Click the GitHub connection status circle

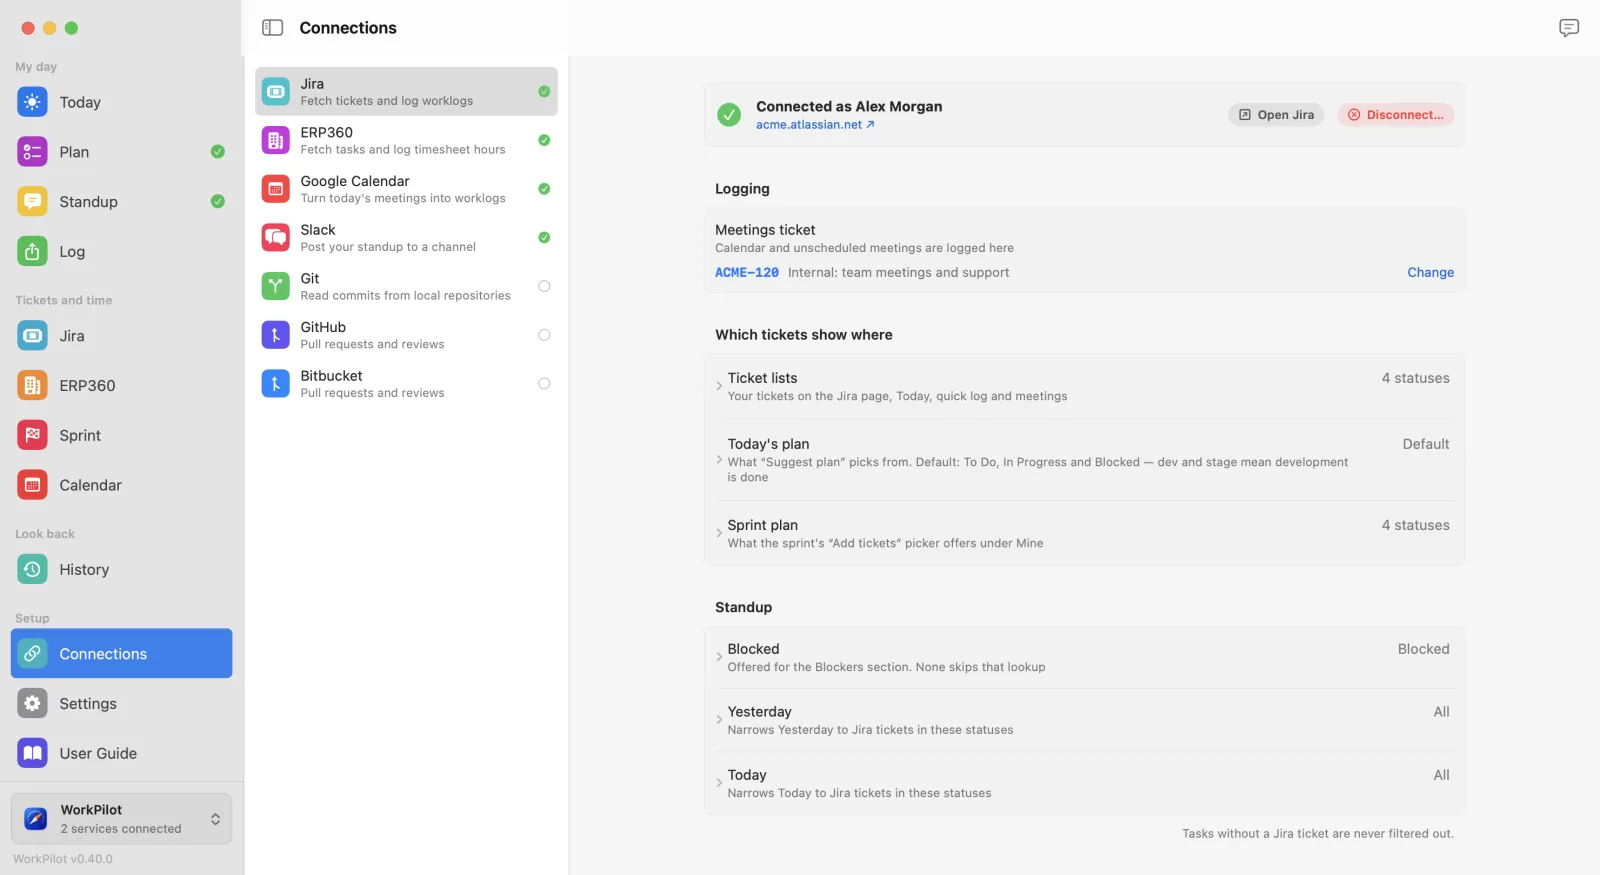coord(544,335)
